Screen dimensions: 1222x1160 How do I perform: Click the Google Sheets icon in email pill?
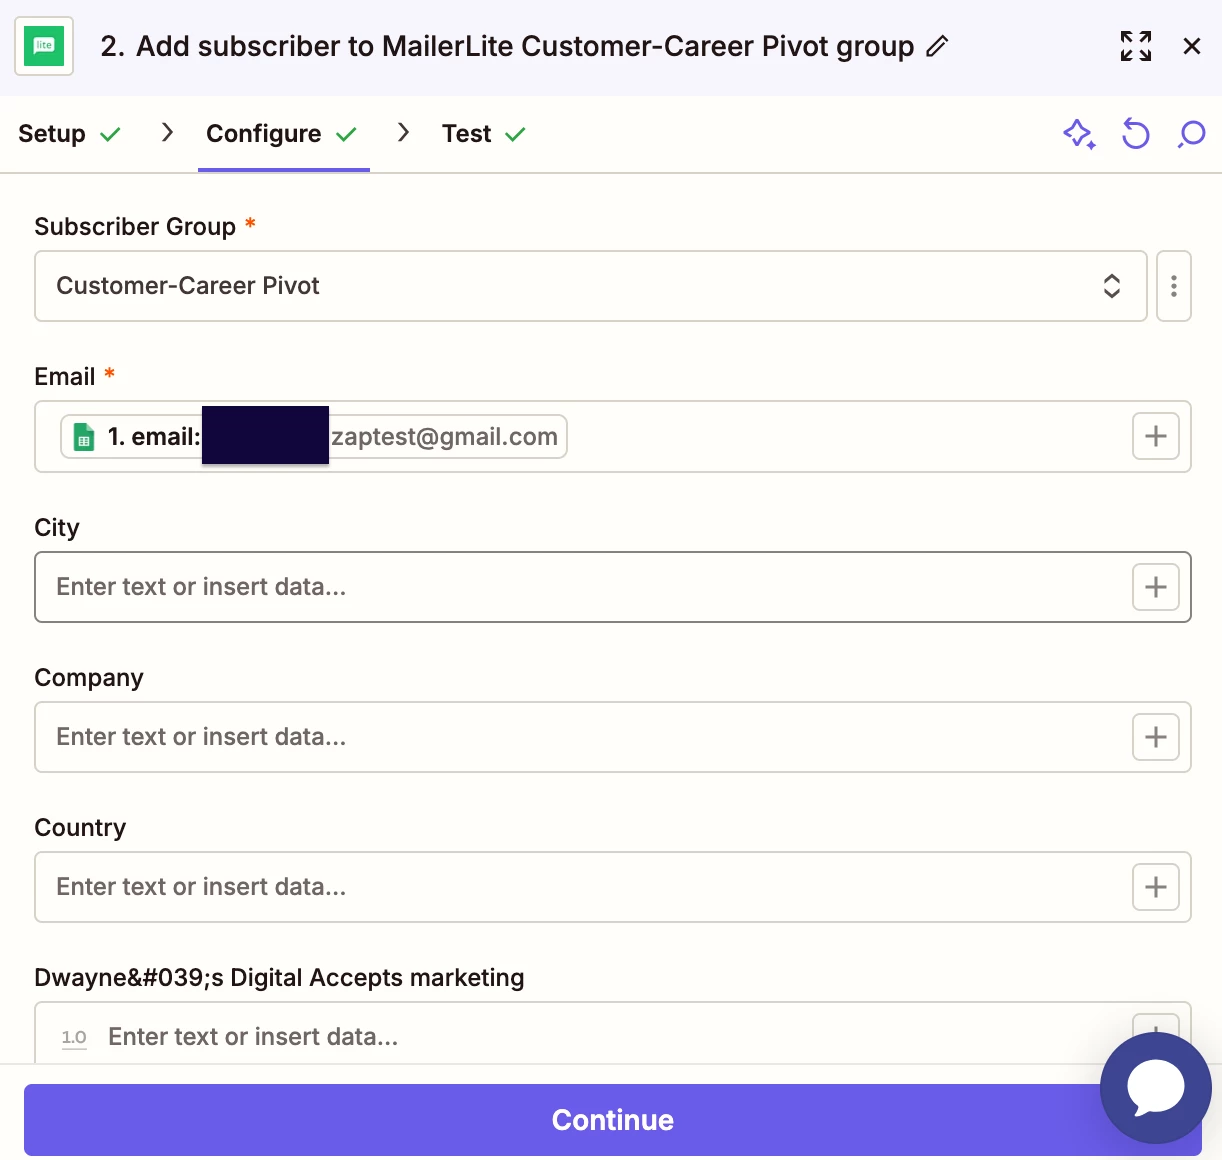coord(85,437)
